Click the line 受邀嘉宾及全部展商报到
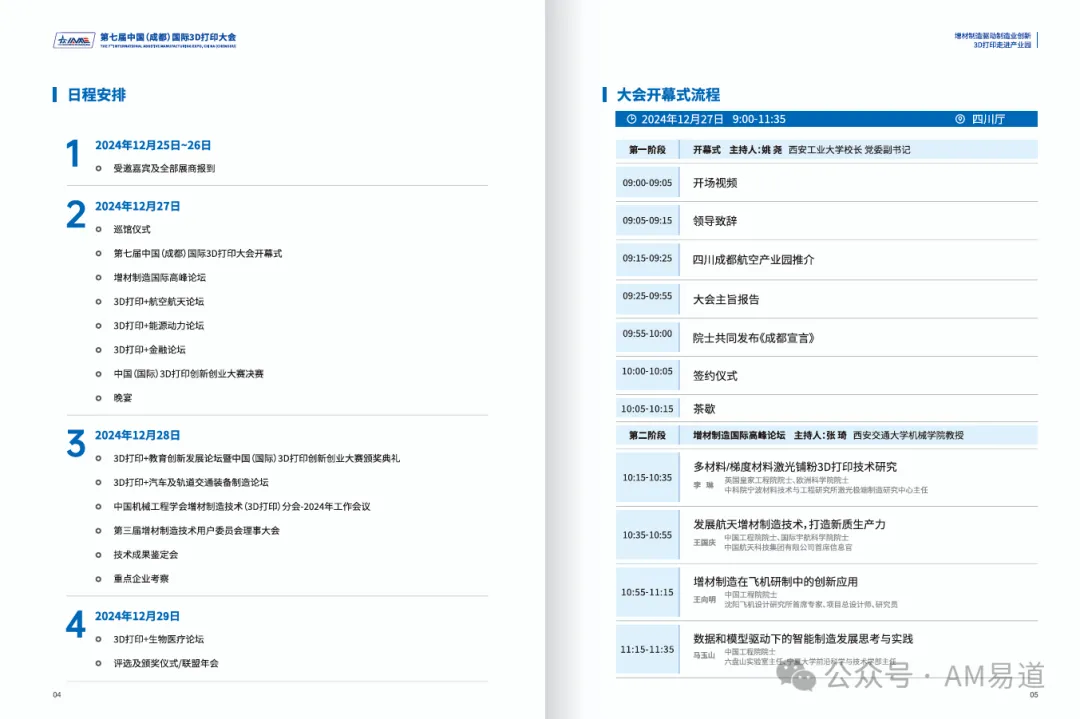The height and width of the screenshot is (719, 1080). coord(164,168)
